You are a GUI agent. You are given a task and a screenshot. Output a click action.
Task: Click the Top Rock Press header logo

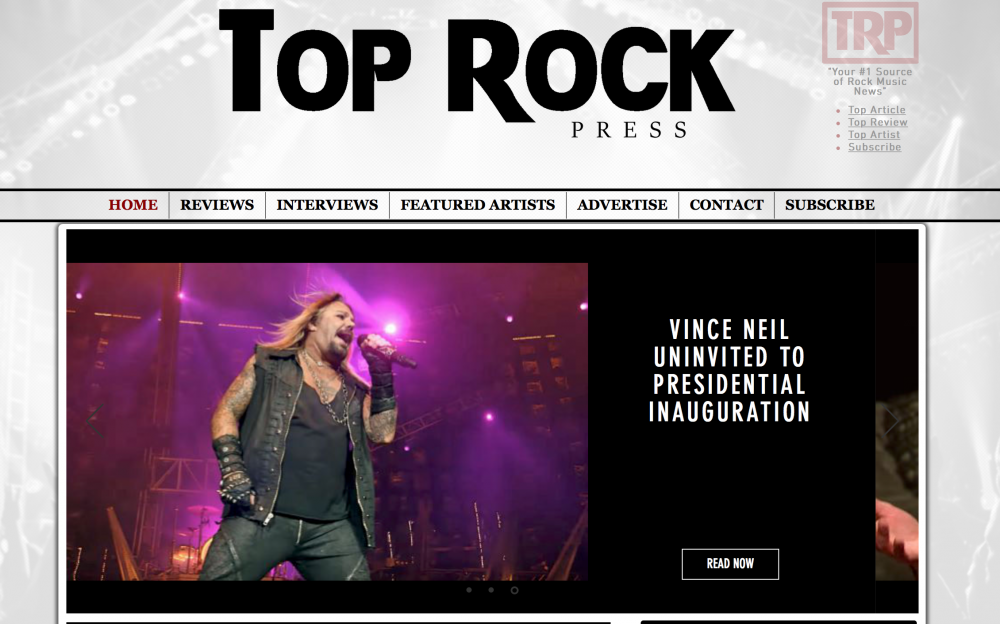click(476, 73)
